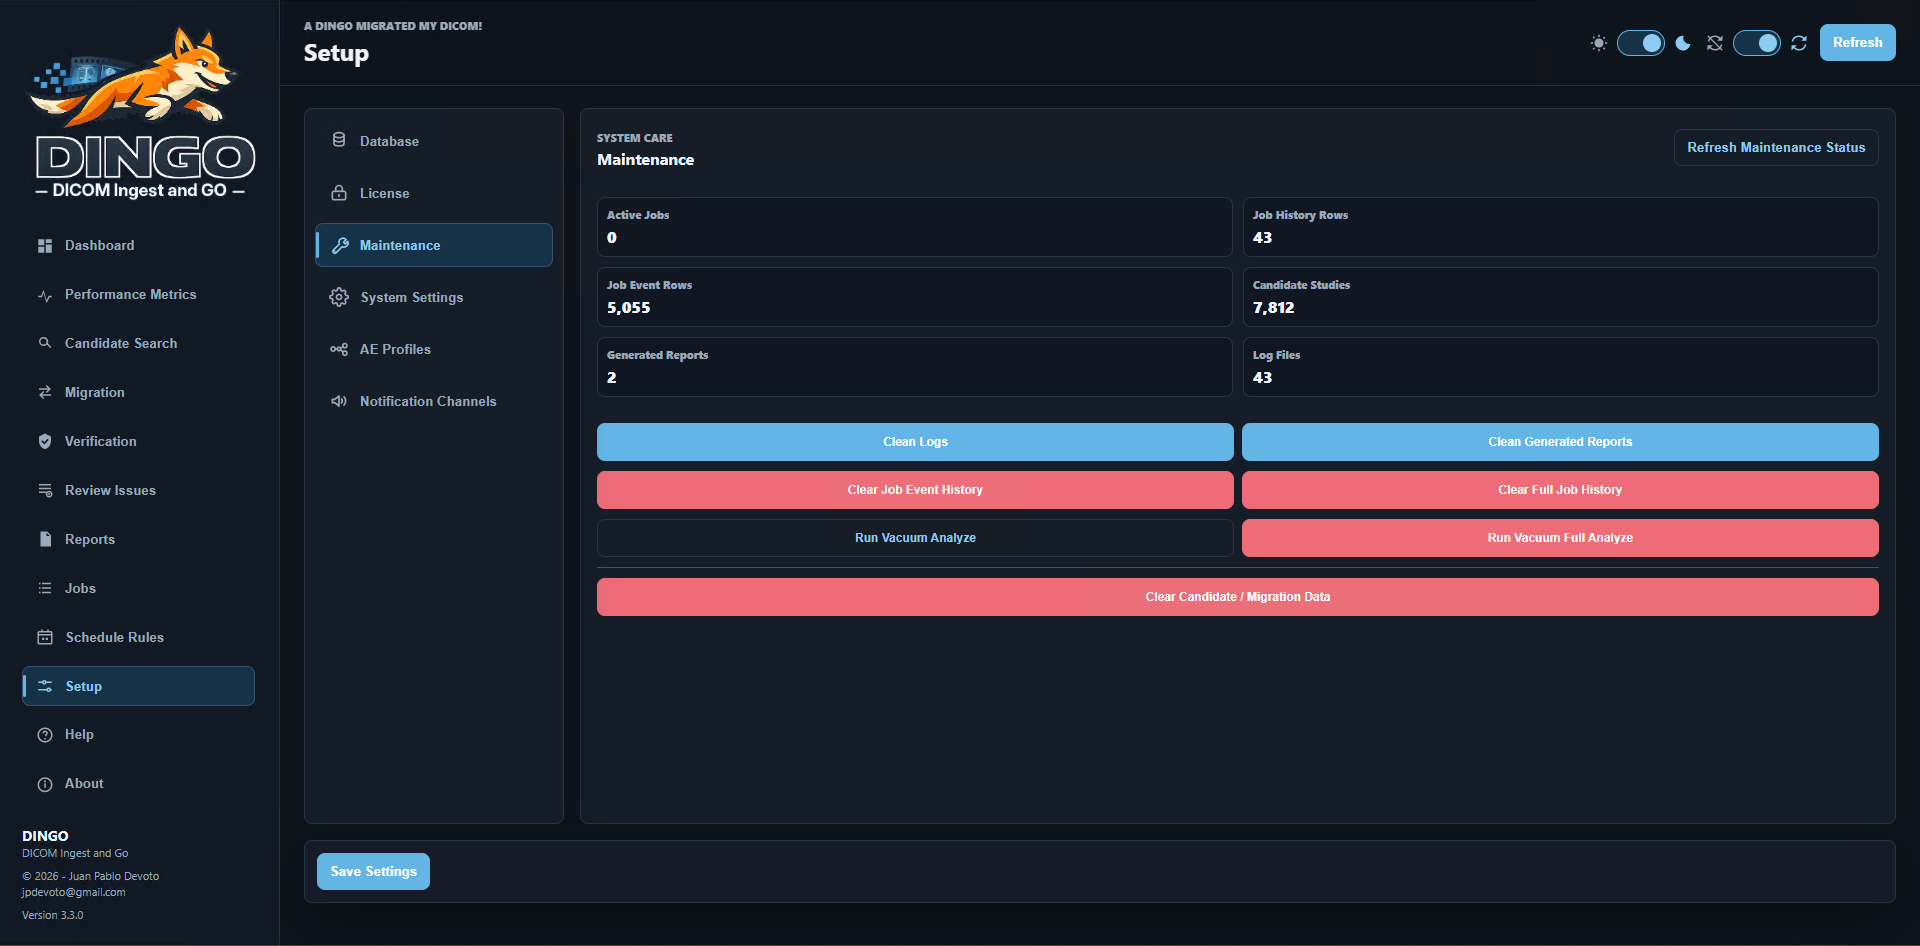Run Vacuum Analyze
This screenshot has width=1920, height=946.
pos(915,538)
